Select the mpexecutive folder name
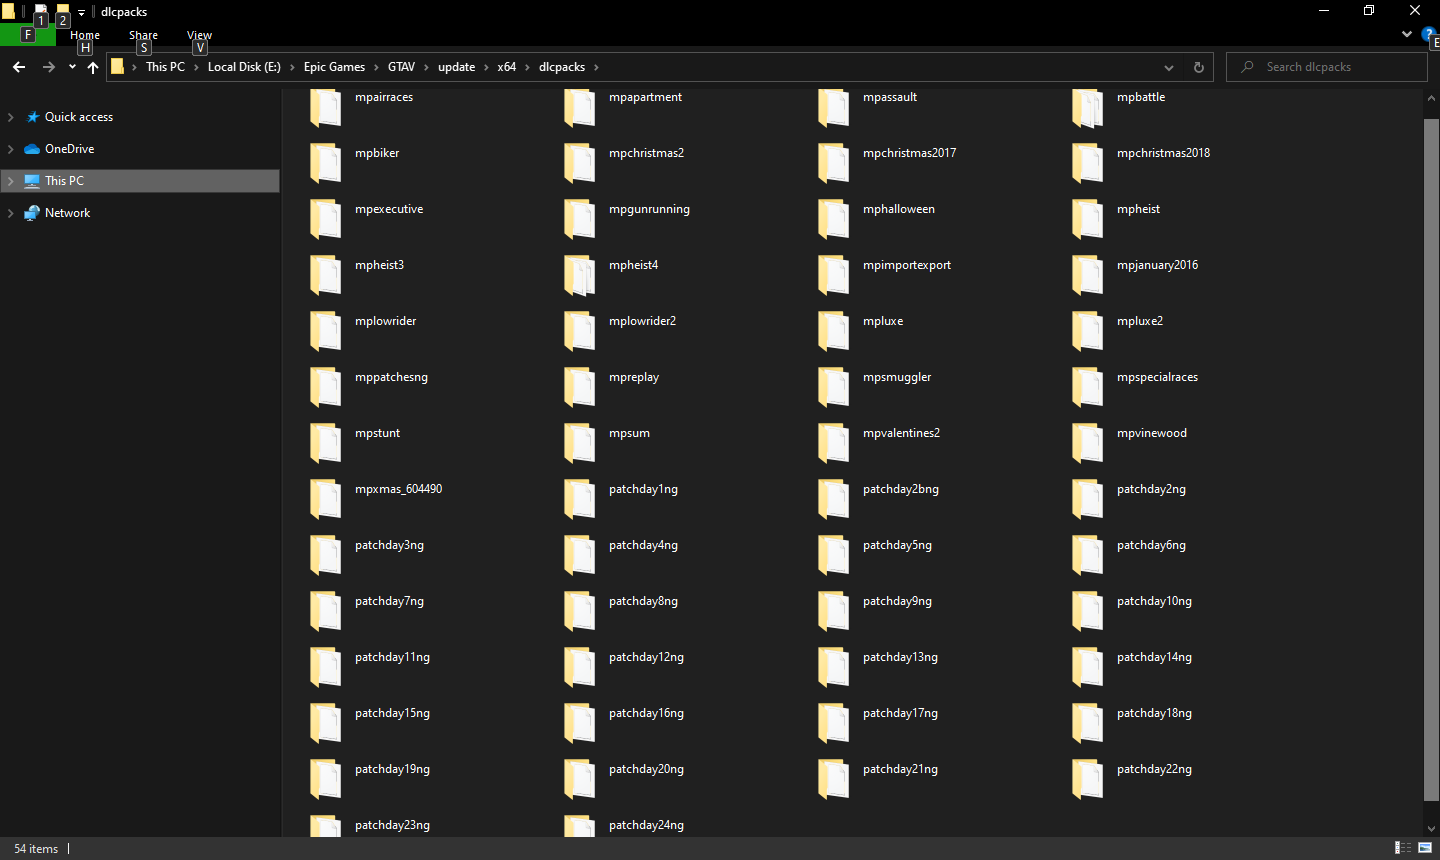Screen dimensions: 1440x860 [x=389, y=209]
